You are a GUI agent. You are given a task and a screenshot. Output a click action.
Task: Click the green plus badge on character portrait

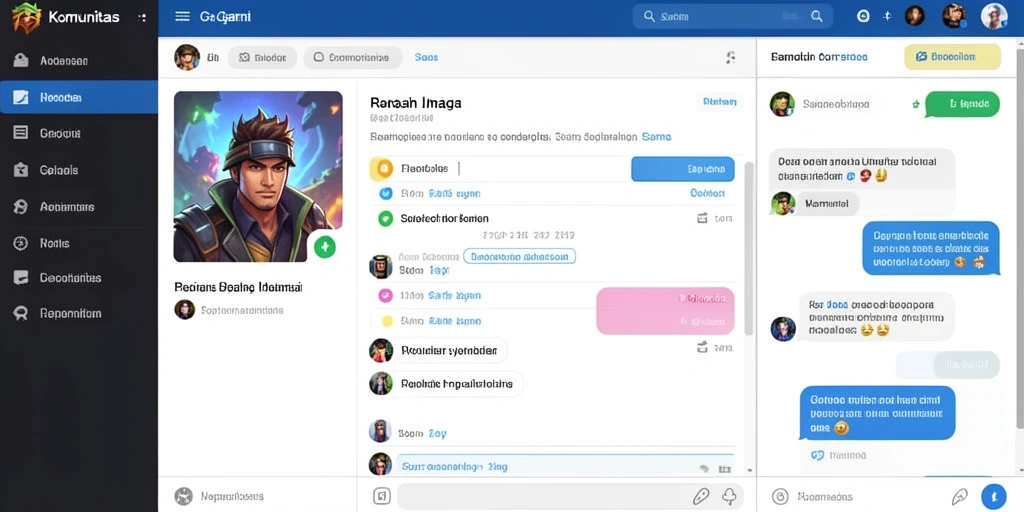click(x=325, y=246)
